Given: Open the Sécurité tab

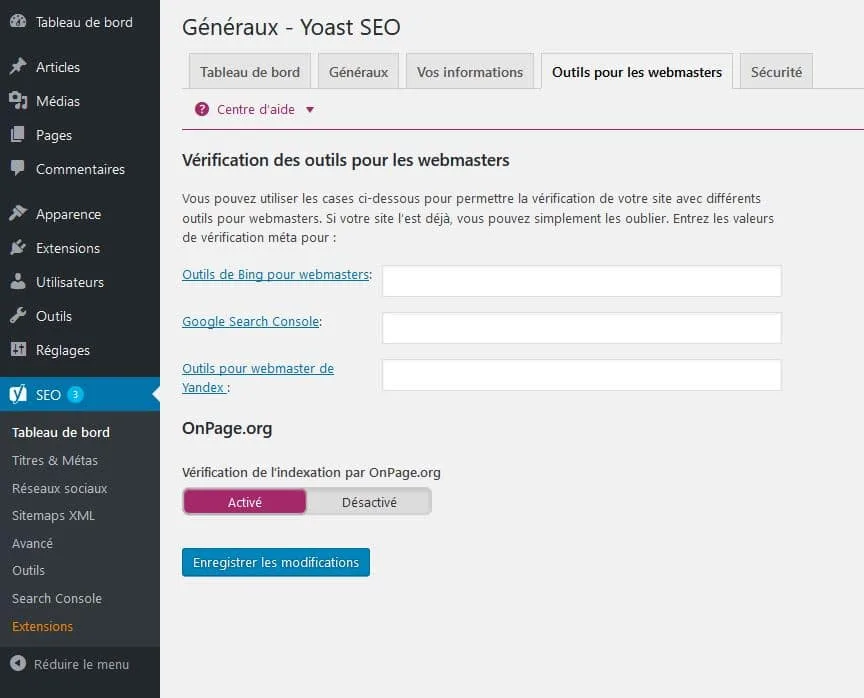Looking at the screenshot, I should (776, 72).
